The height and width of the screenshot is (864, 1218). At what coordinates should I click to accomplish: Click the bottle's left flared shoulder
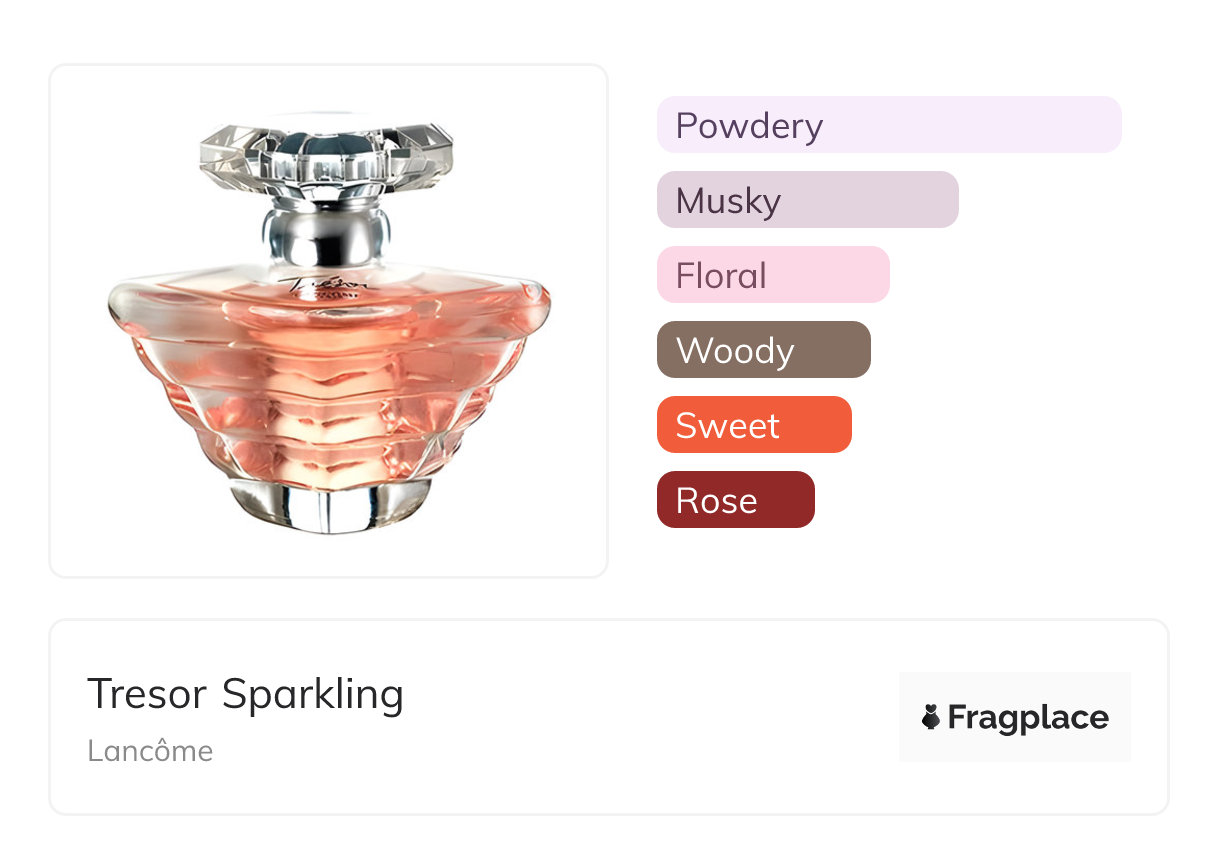pos(140,305)
